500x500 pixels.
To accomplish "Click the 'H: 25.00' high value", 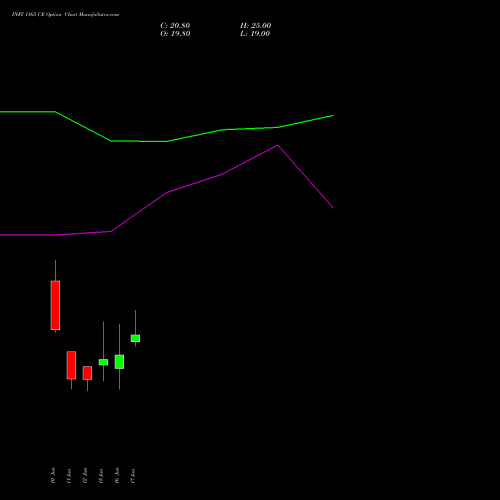I will 256,26.
